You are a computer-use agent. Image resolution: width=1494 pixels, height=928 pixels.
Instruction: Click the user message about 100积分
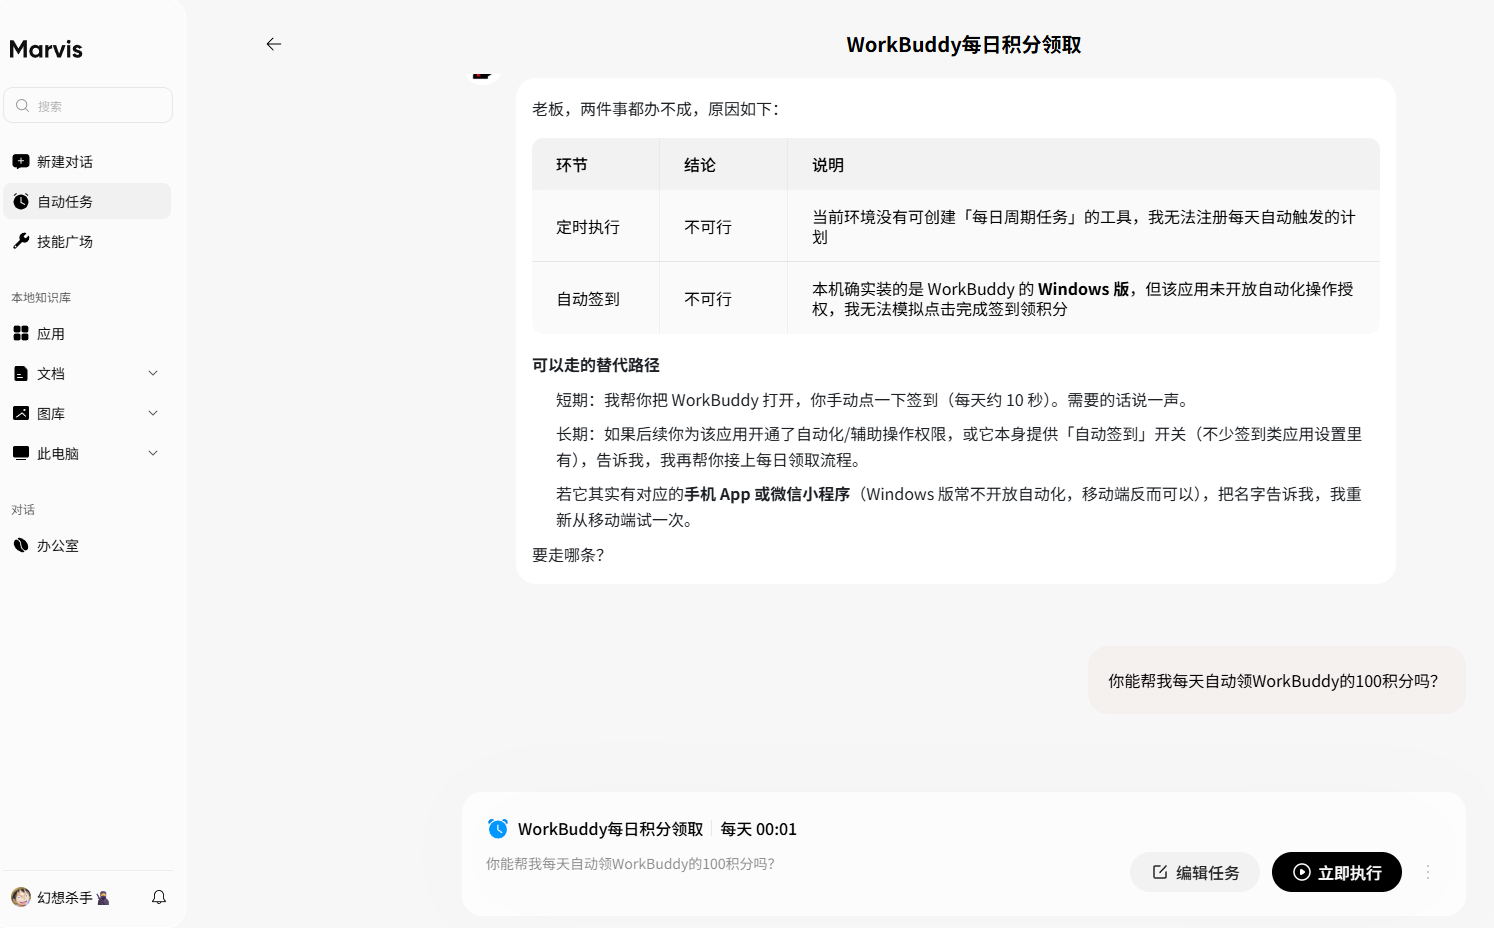(x=1276, y=680)
